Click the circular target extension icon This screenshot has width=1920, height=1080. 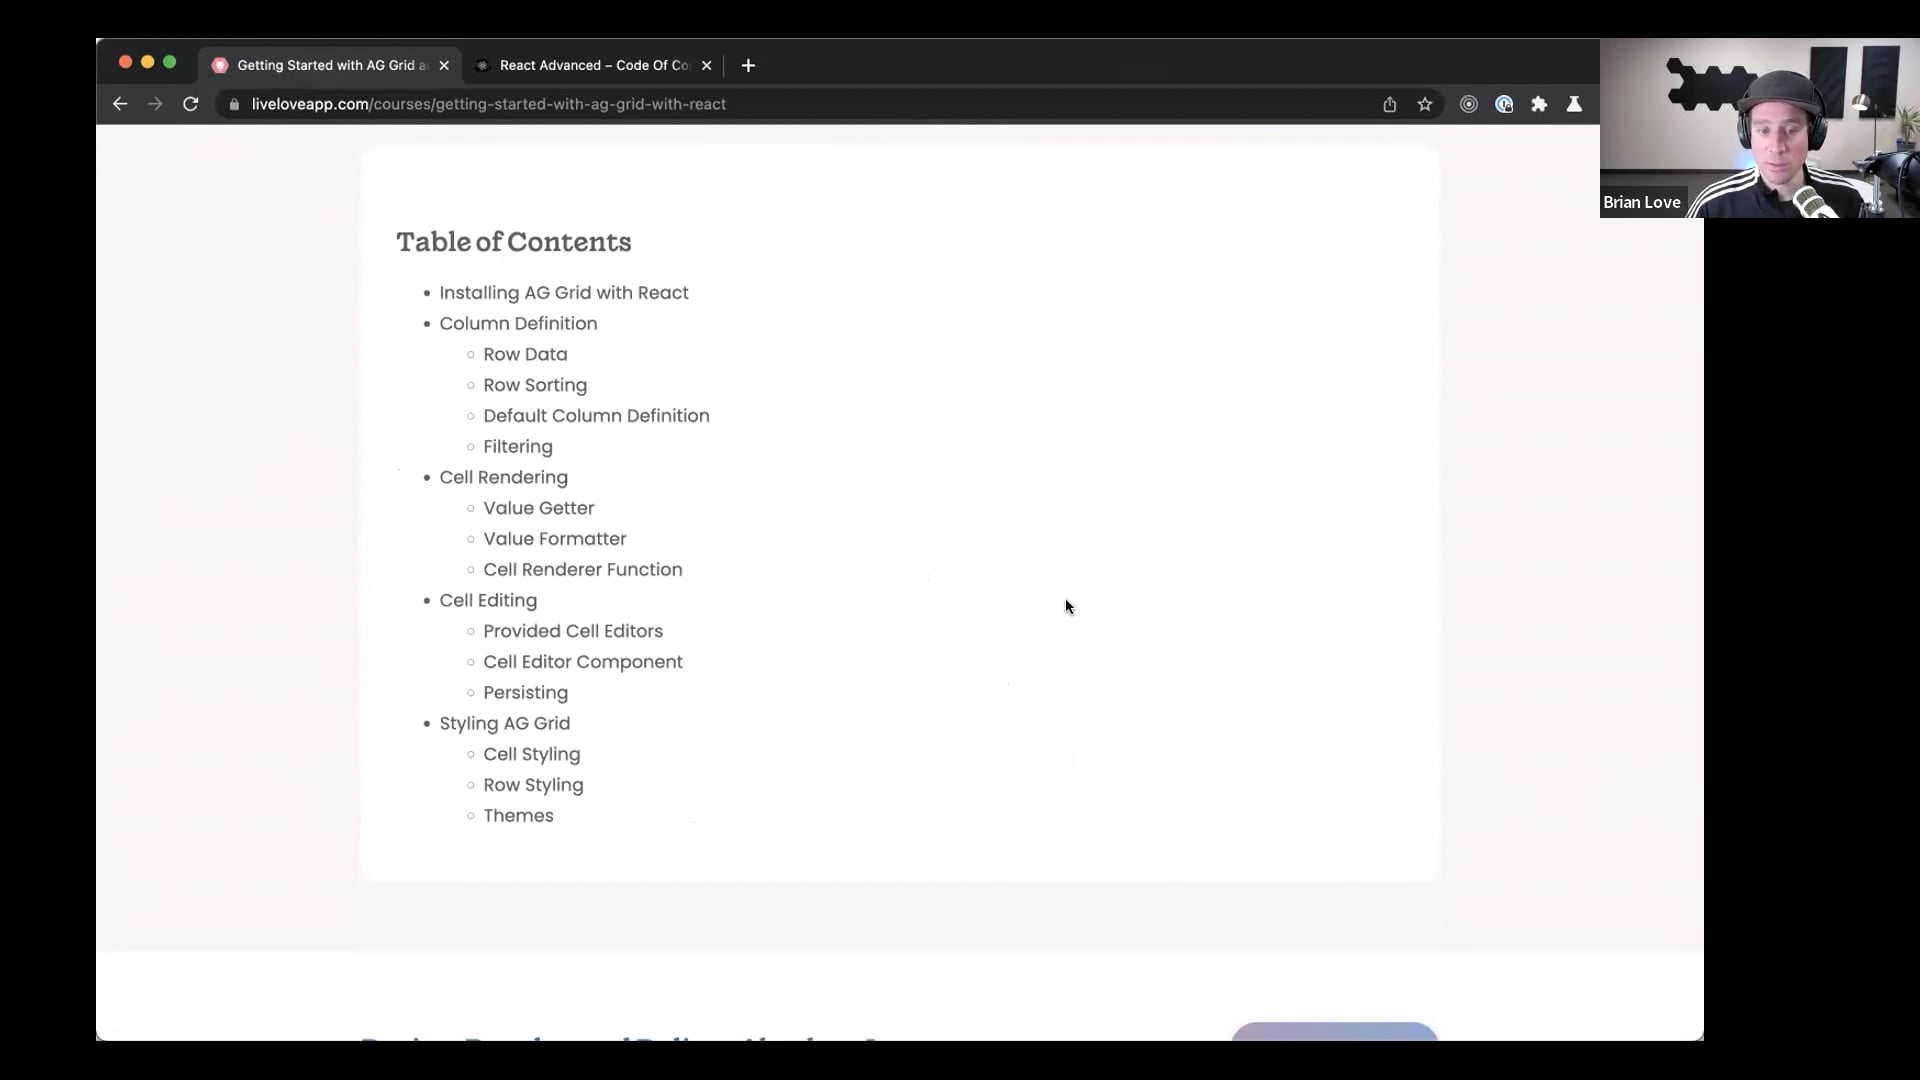coord(1468,104)
